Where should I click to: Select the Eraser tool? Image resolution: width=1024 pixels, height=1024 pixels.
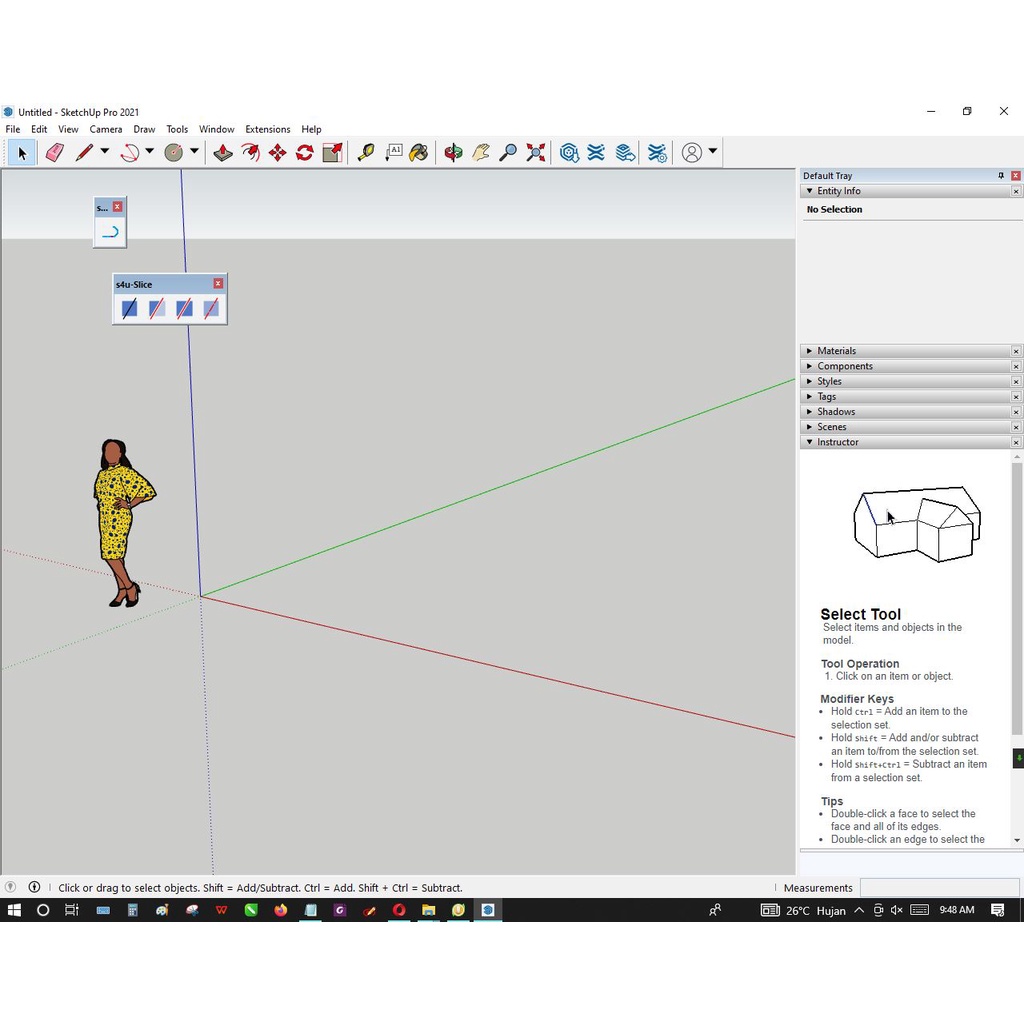click(x=54, y=153)
